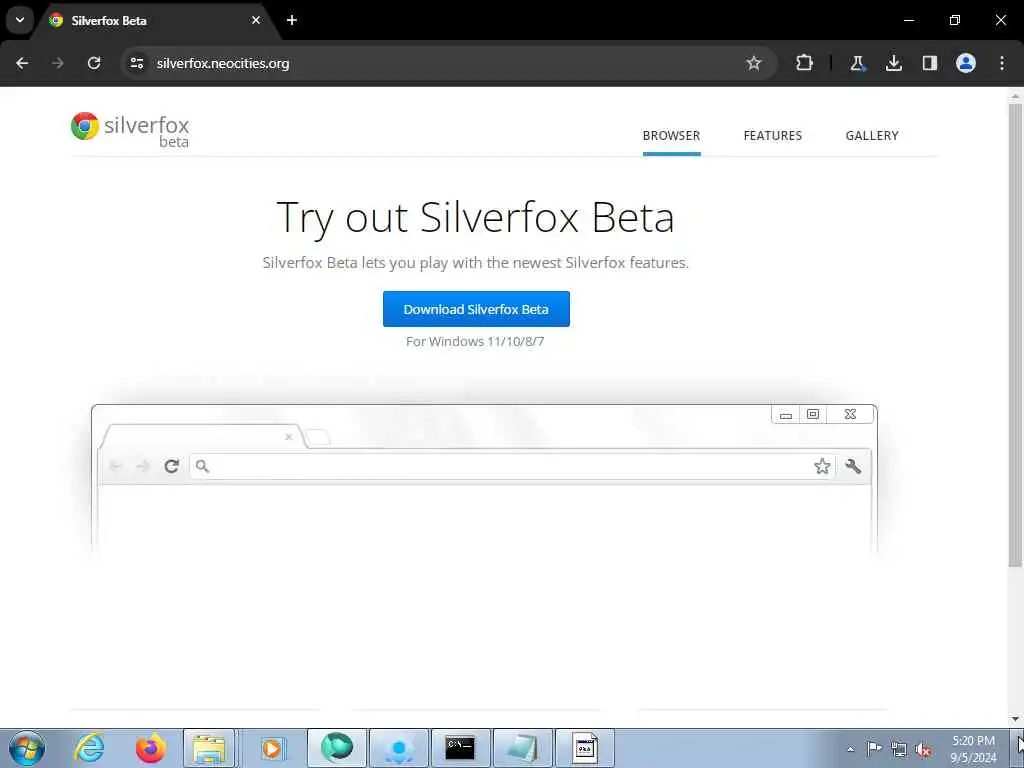The height and width of the screenshot is (768, 1024).
Task: Close the Silverfox Beta tab
Action: pyautogui.click(x=256, y=20)
